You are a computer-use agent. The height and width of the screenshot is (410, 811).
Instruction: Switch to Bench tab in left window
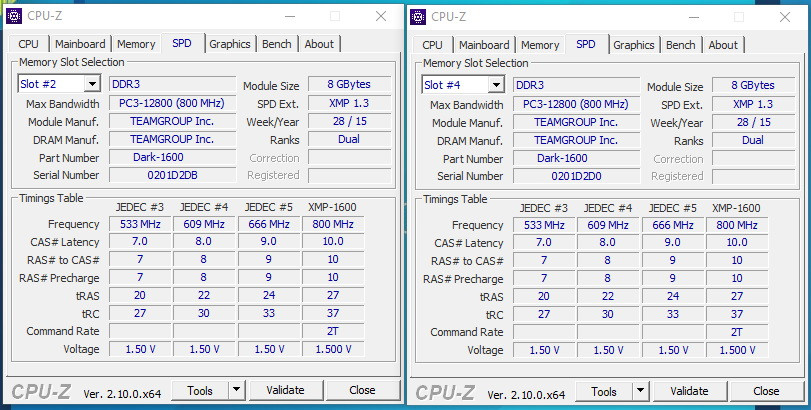pos(277,44)
